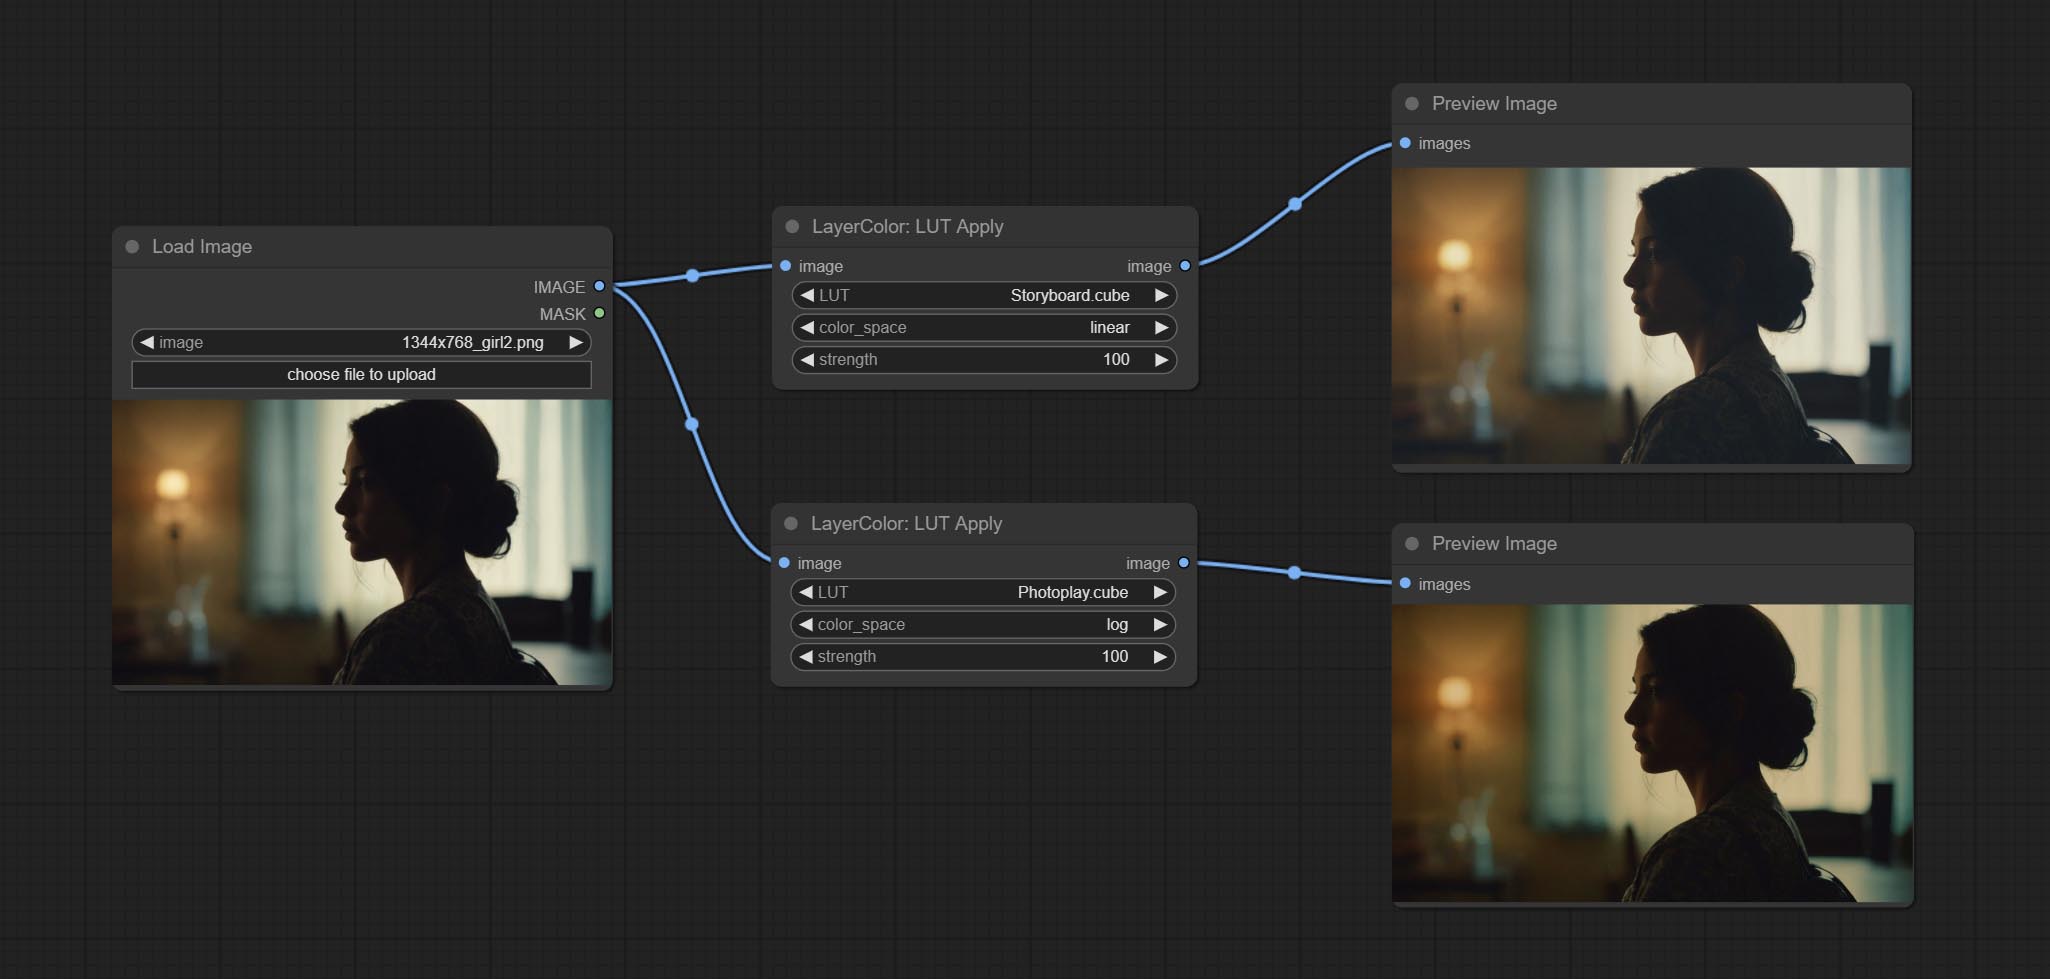2050x979 pixels.
Task: Click image input port of Storyboard LUT node
Action: [786, 266]
